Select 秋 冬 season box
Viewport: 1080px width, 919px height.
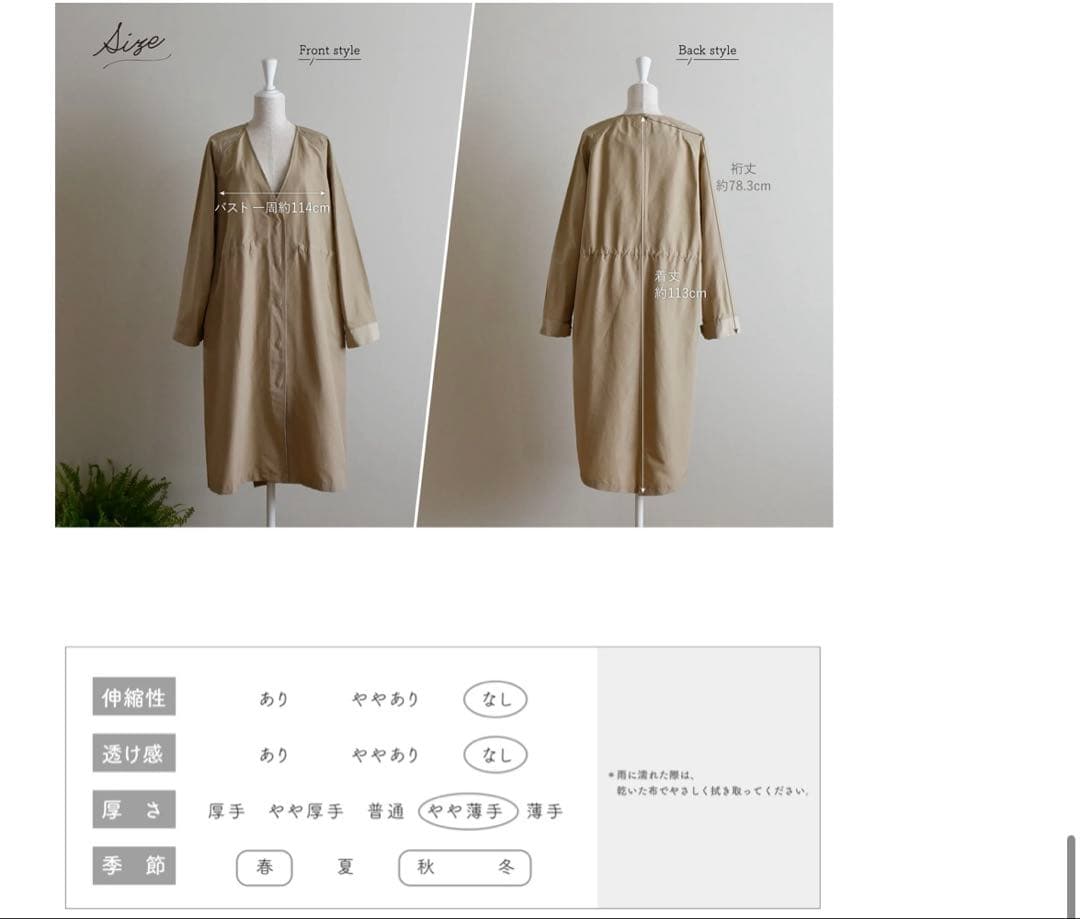(465, 867)
